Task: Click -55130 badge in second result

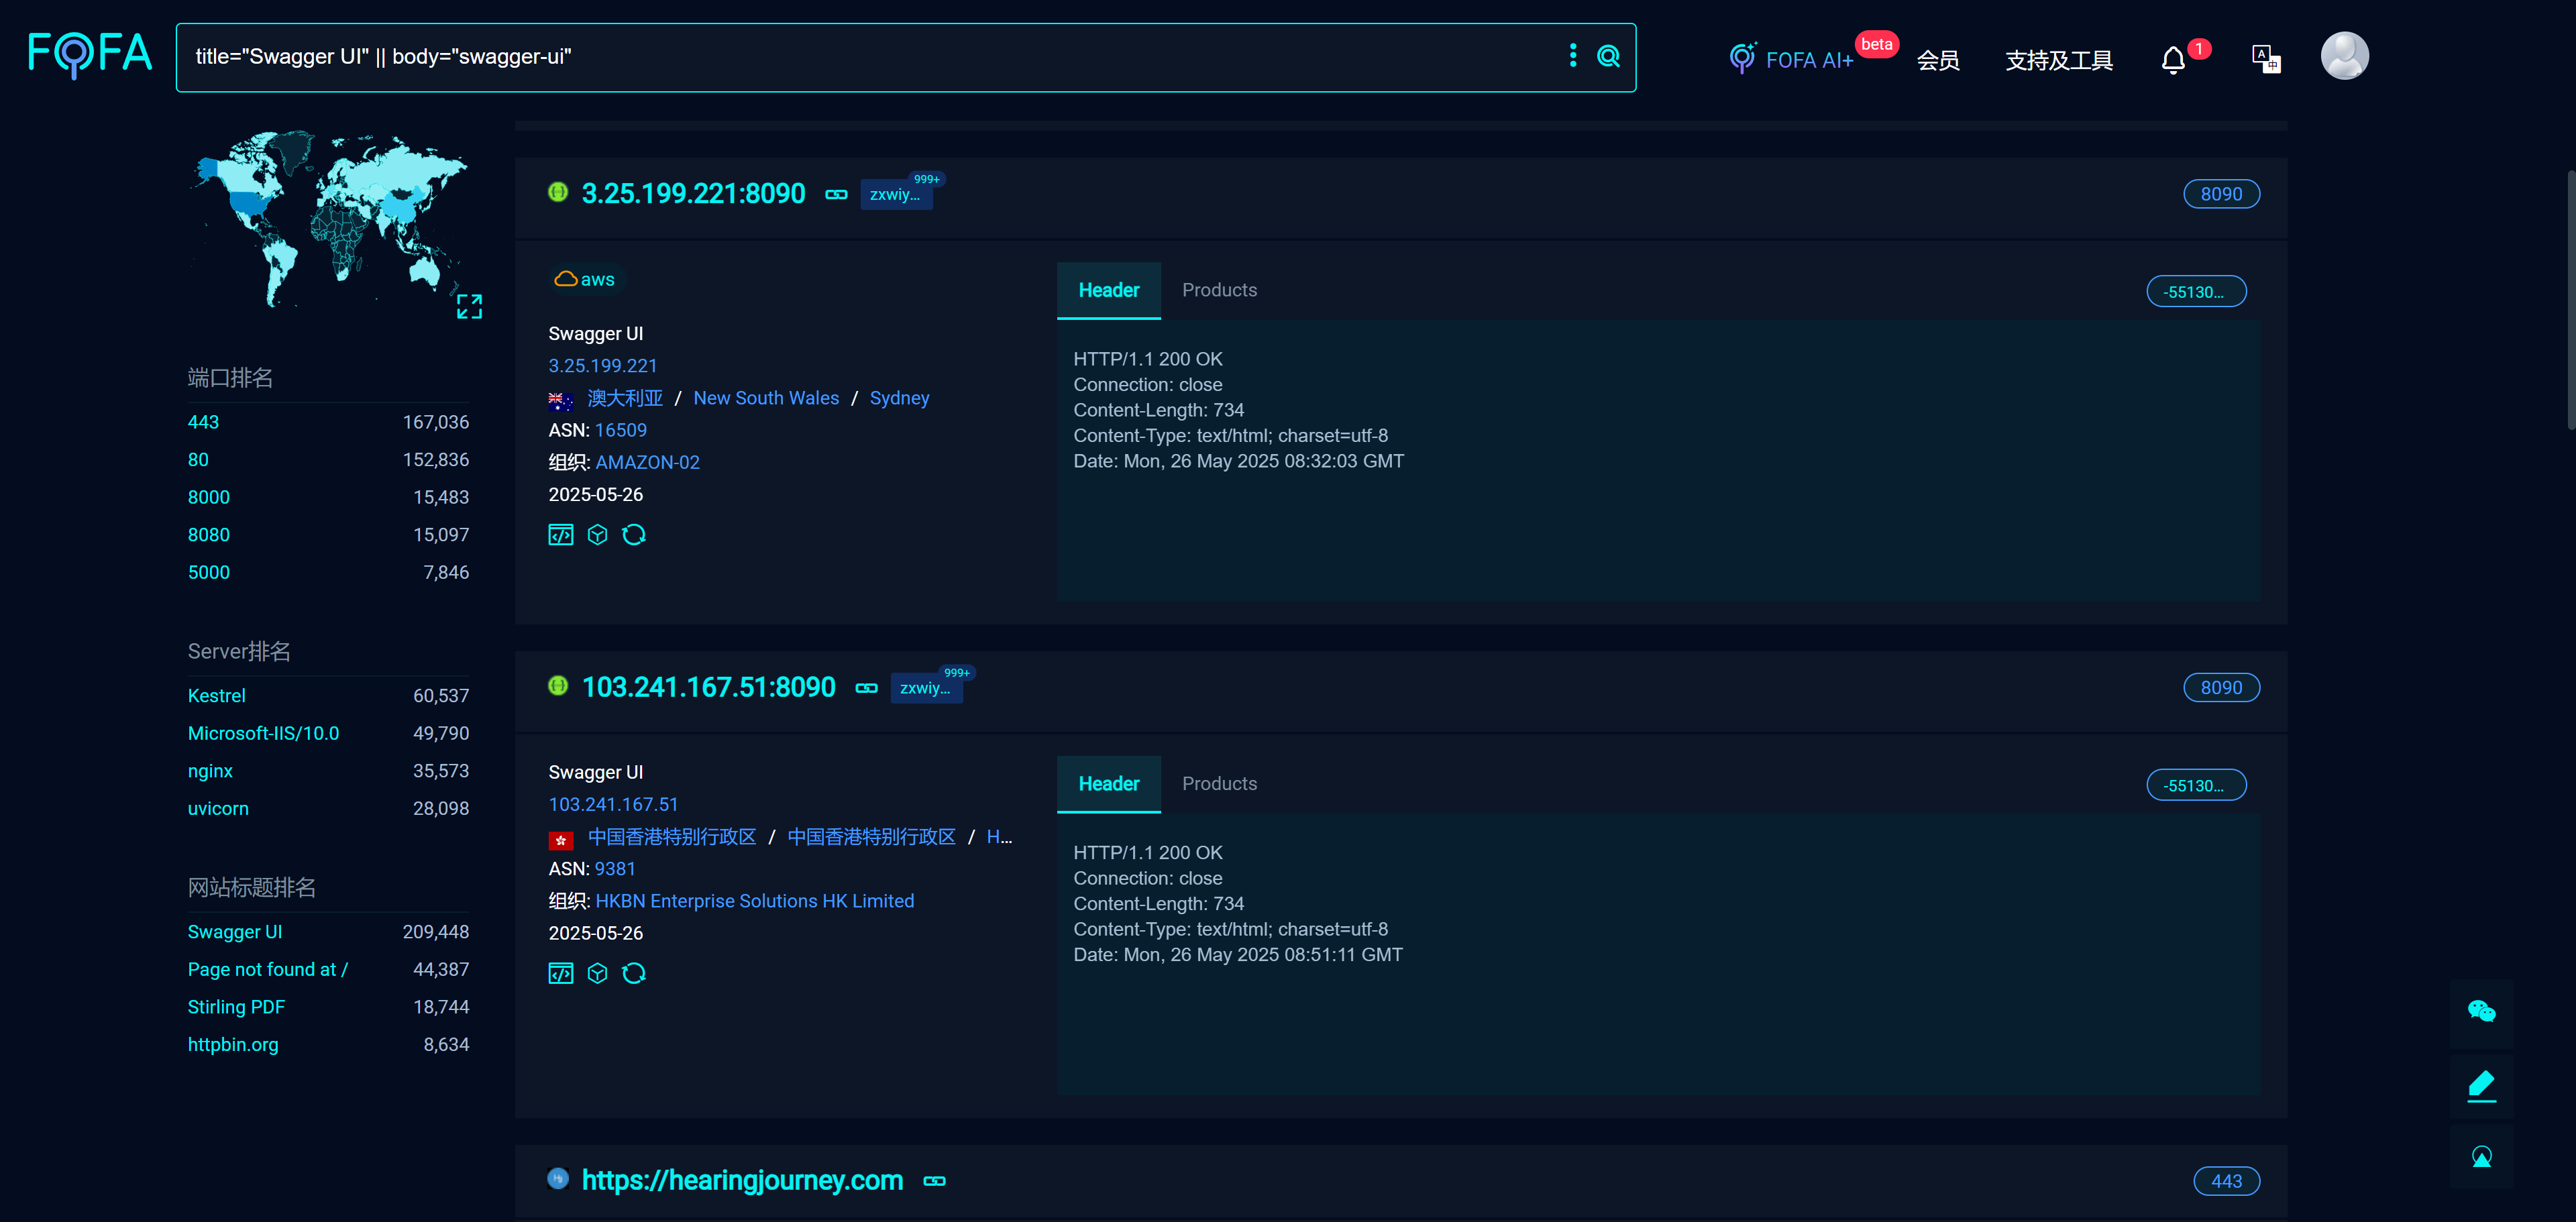Action: click(2196, 786)
